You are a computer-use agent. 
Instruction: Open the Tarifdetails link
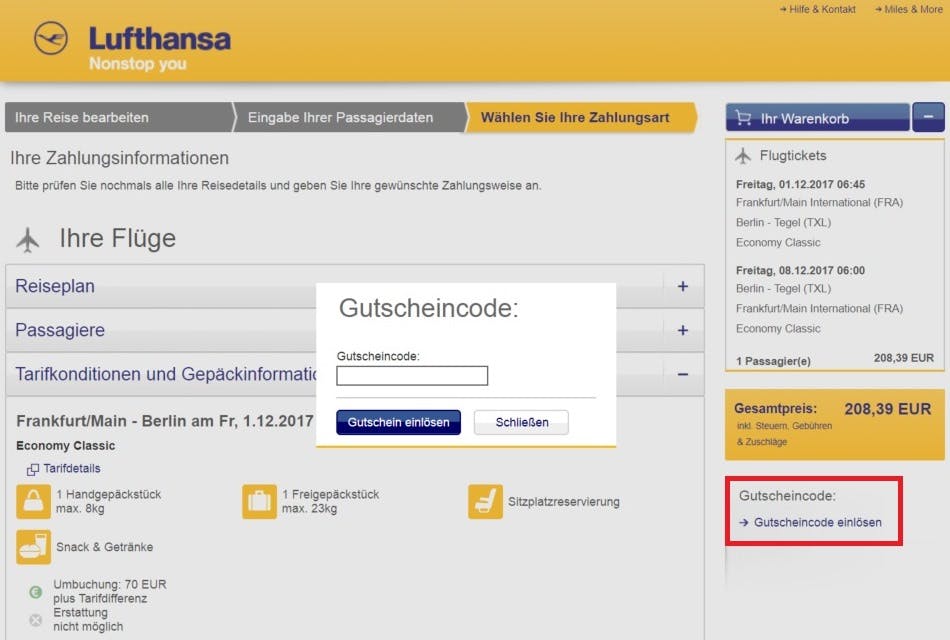(x=71, y=468)
